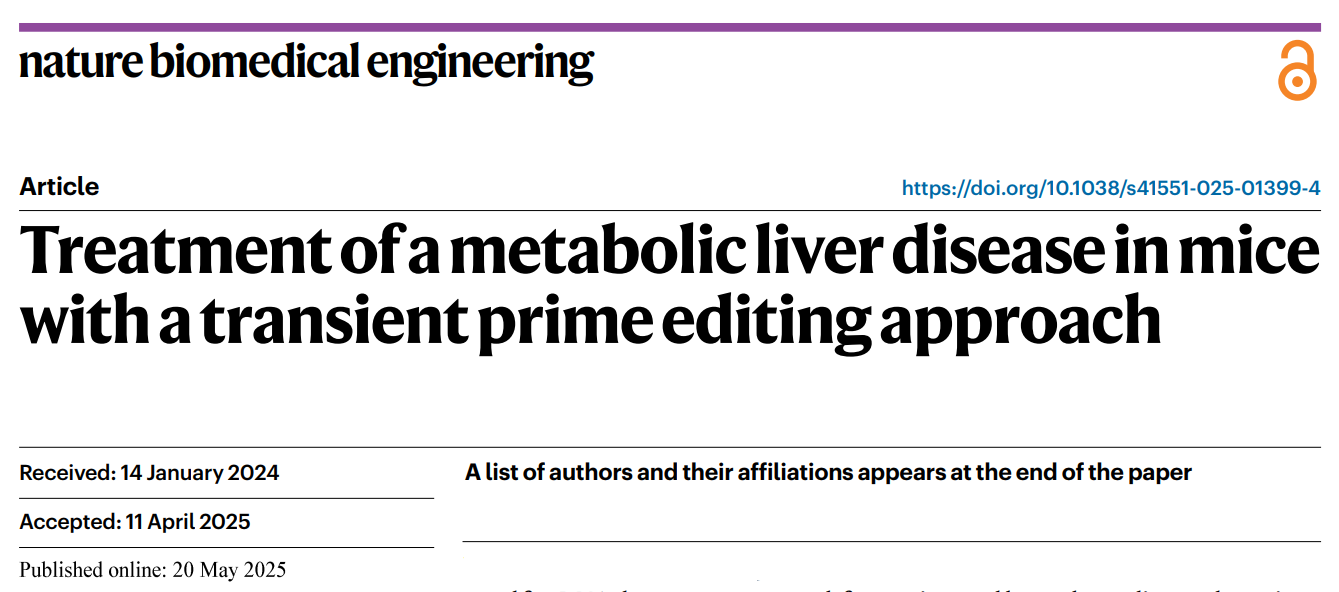The image size is (1339, 592).
Task: Click the purple header bar at top
Action: coord(670,27)
